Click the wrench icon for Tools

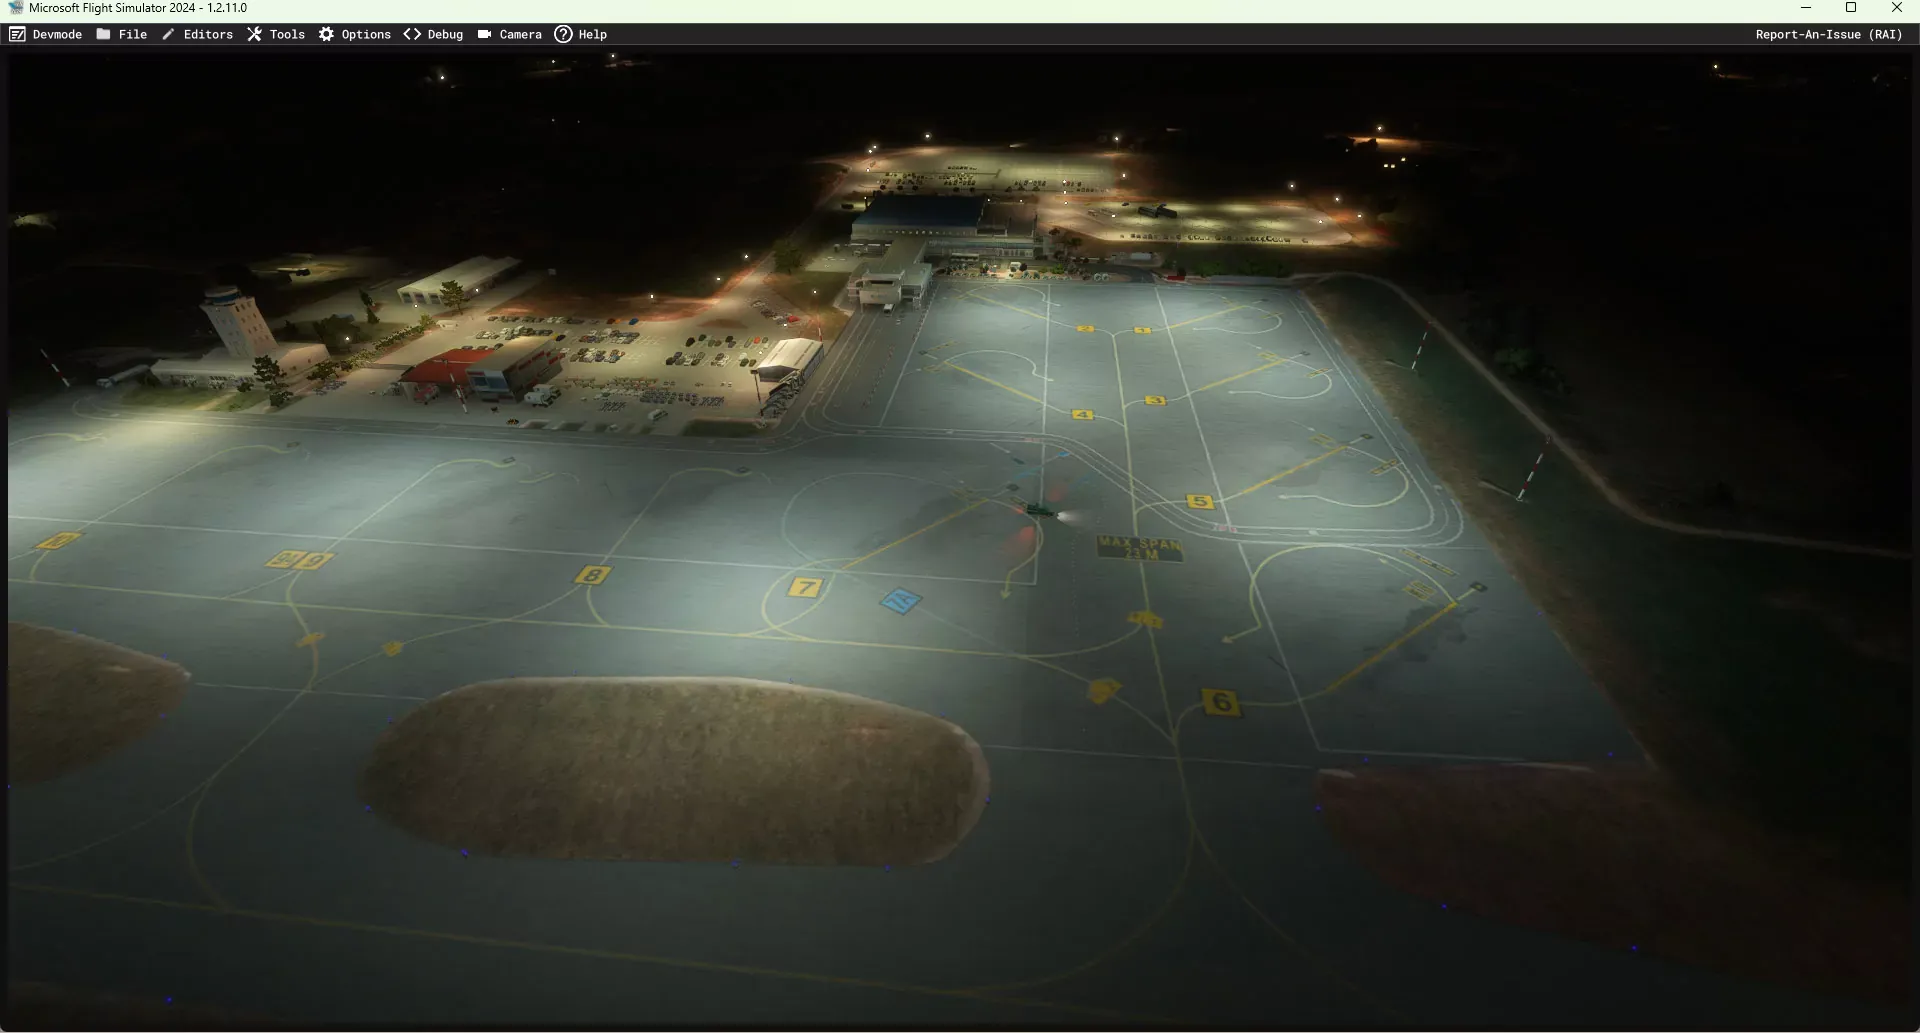click(255, 34)
